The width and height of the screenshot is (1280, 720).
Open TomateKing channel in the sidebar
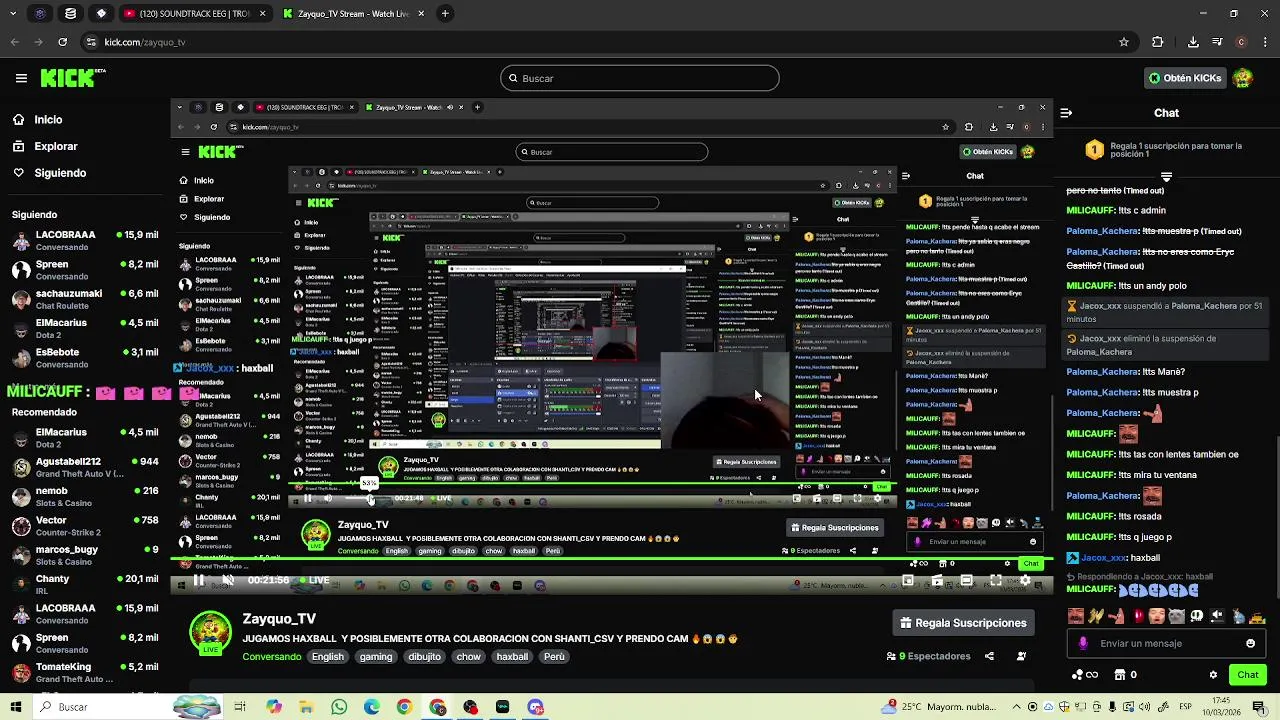pyautogui.click(x=84, y=672)
